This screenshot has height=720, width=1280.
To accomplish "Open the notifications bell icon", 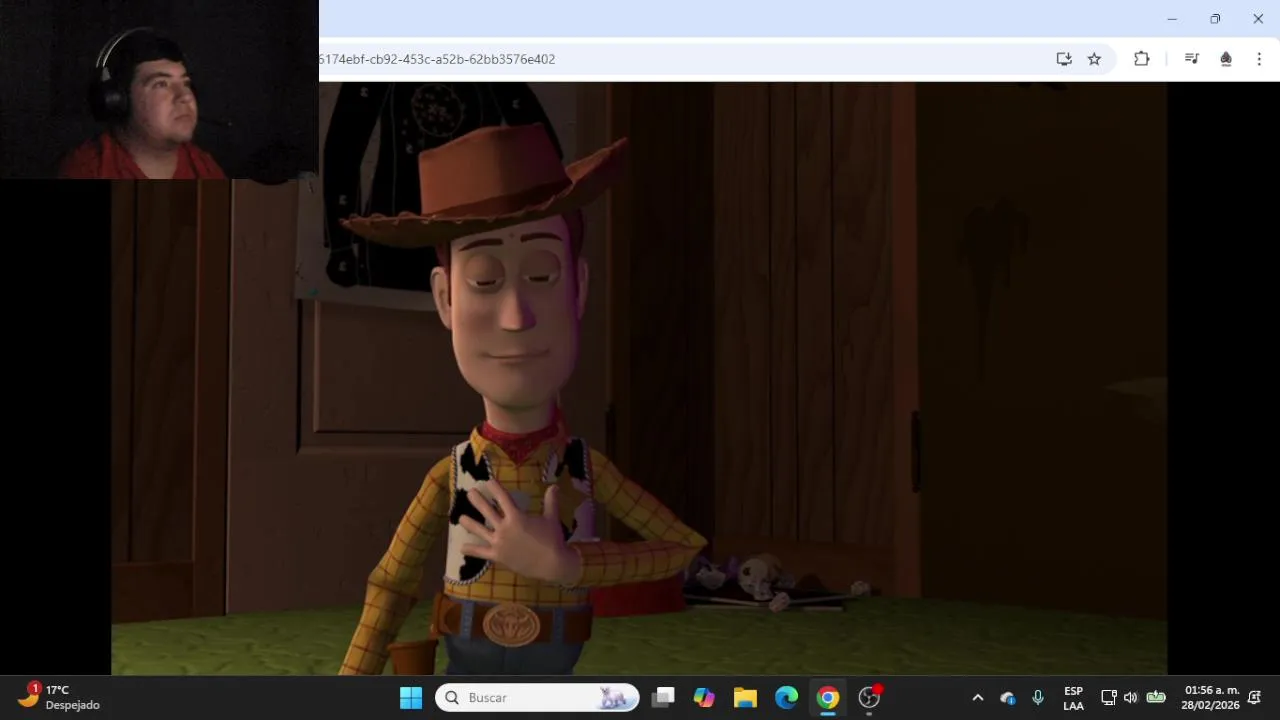I will coord(1255,698).
